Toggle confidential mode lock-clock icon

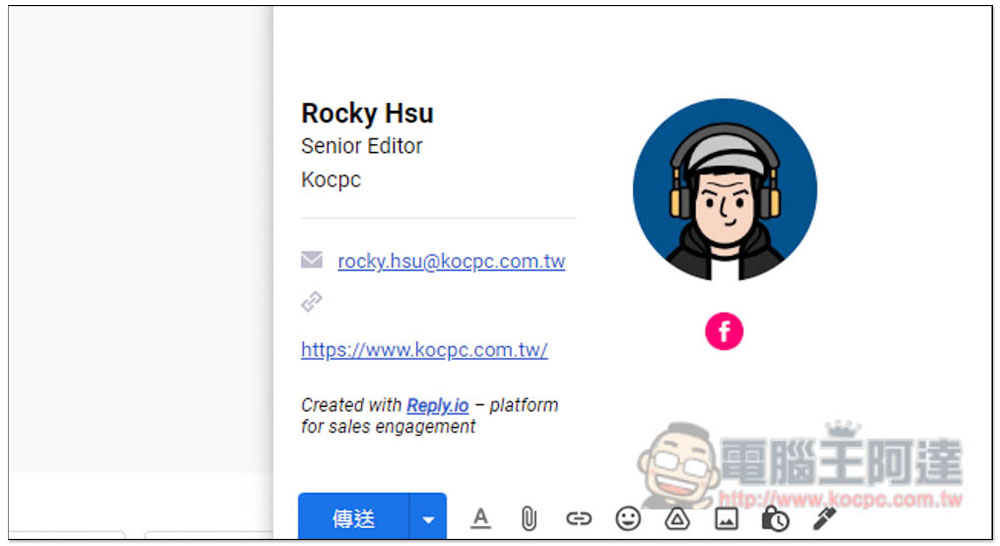(x=776, y=519)
